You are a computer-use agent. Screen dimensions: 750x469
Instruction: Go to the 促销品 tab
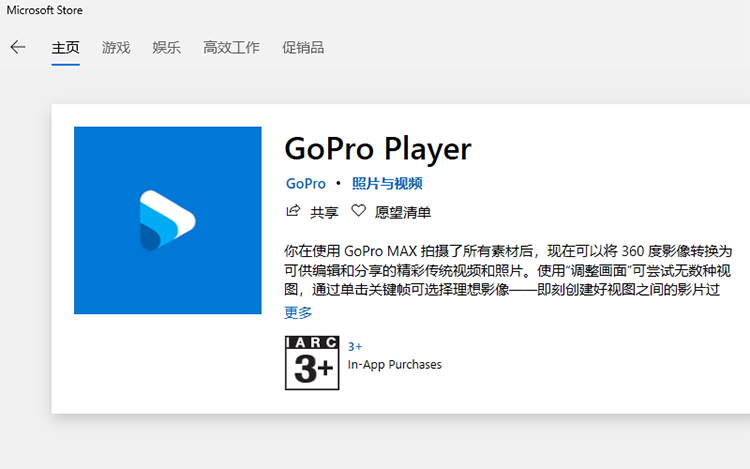pyautogui.click(x=303, y=47)
